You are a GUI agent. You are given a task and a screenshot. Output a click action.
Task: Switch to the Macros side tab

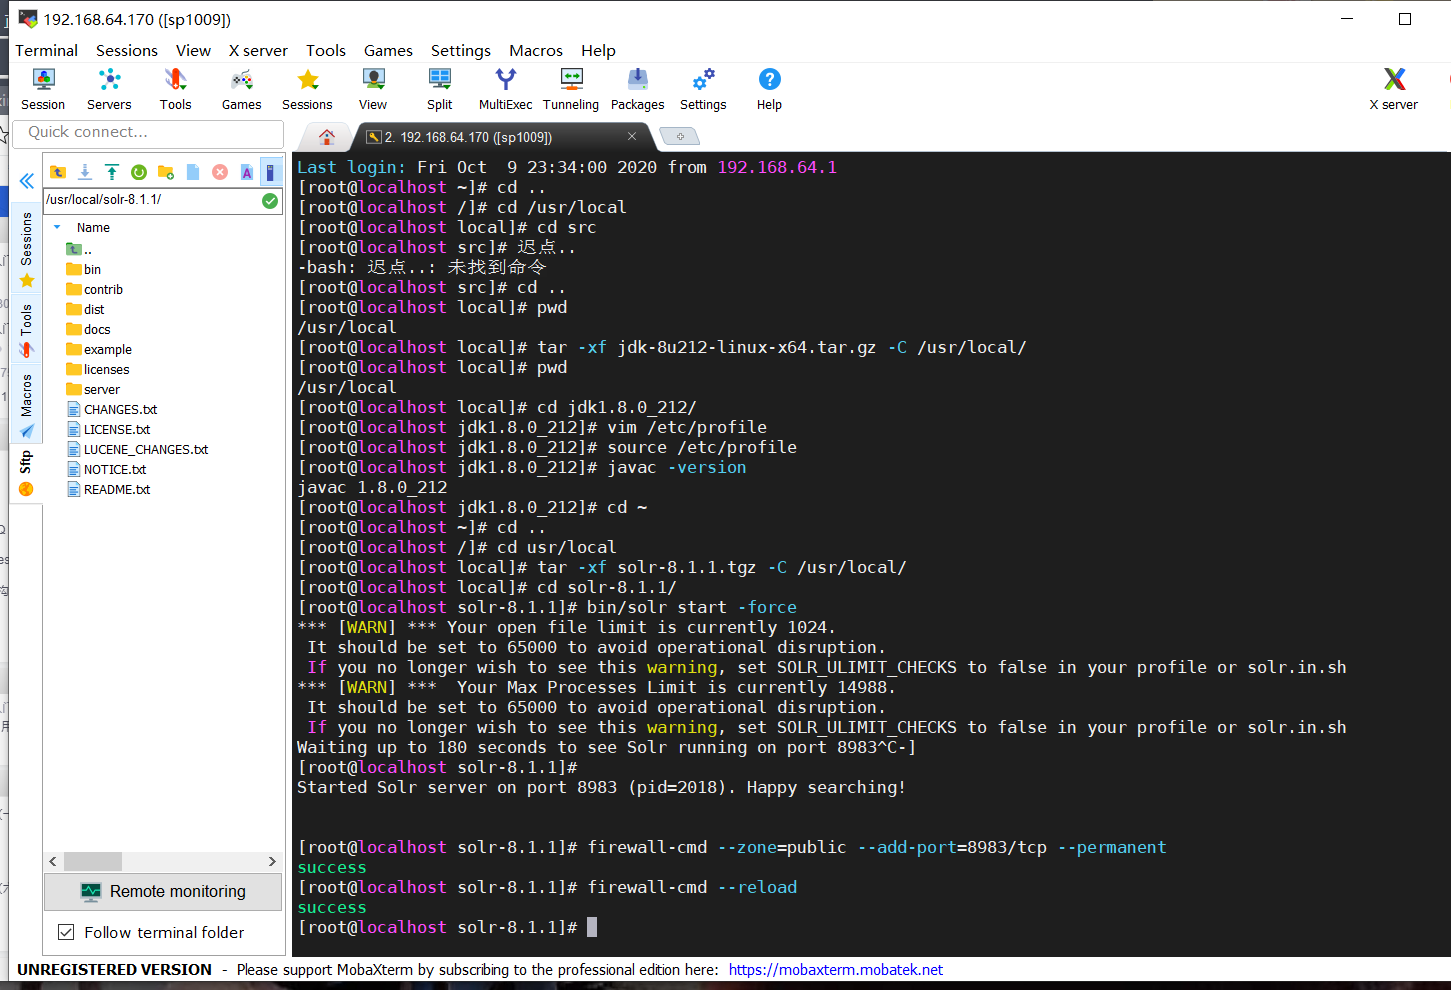pyautogui.click(x=27, y=405)
